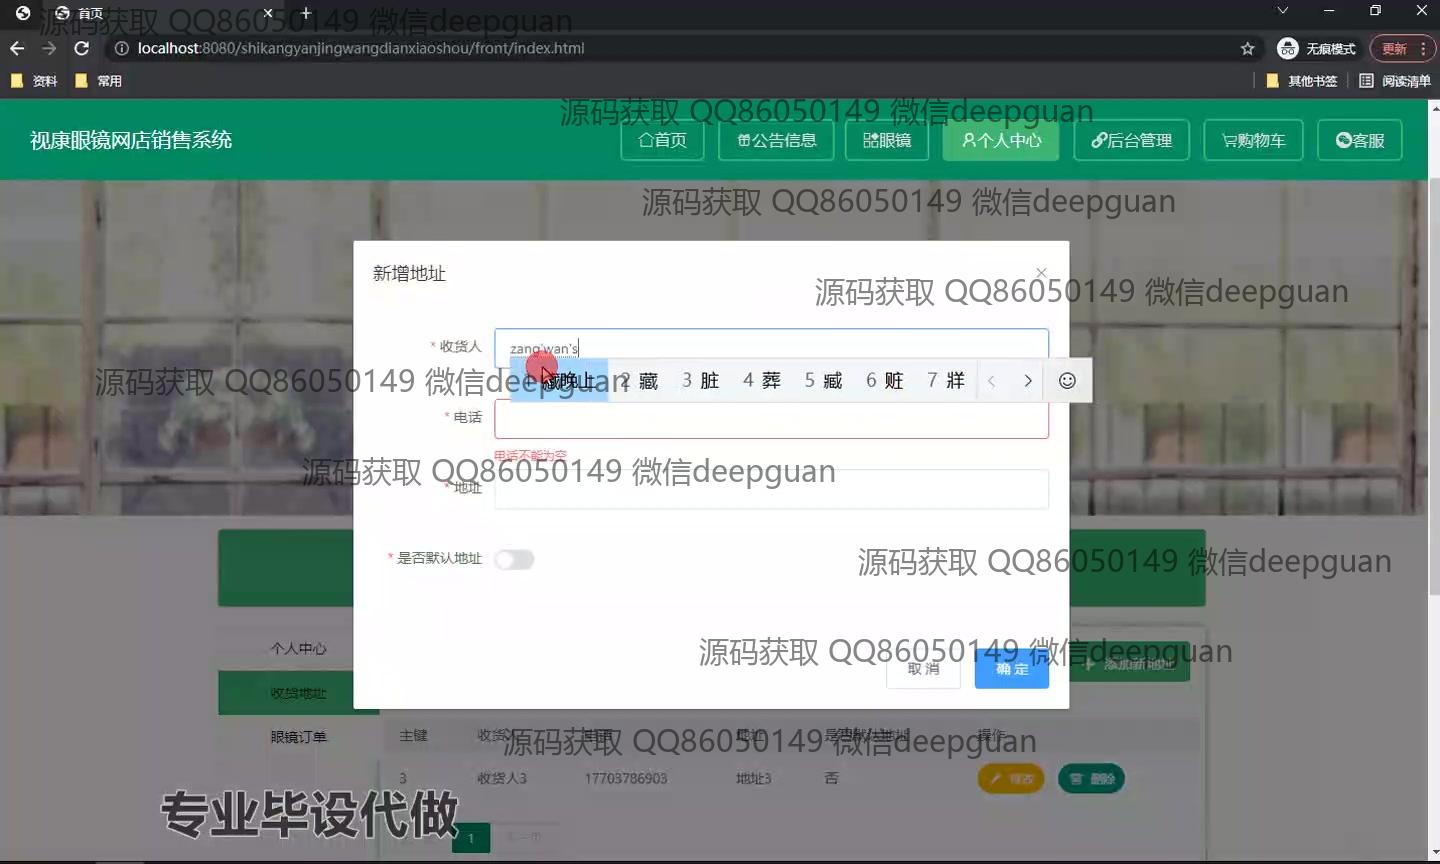
Task: Open the 其他书签 bookmarks folder
Action: point(1302,81)
